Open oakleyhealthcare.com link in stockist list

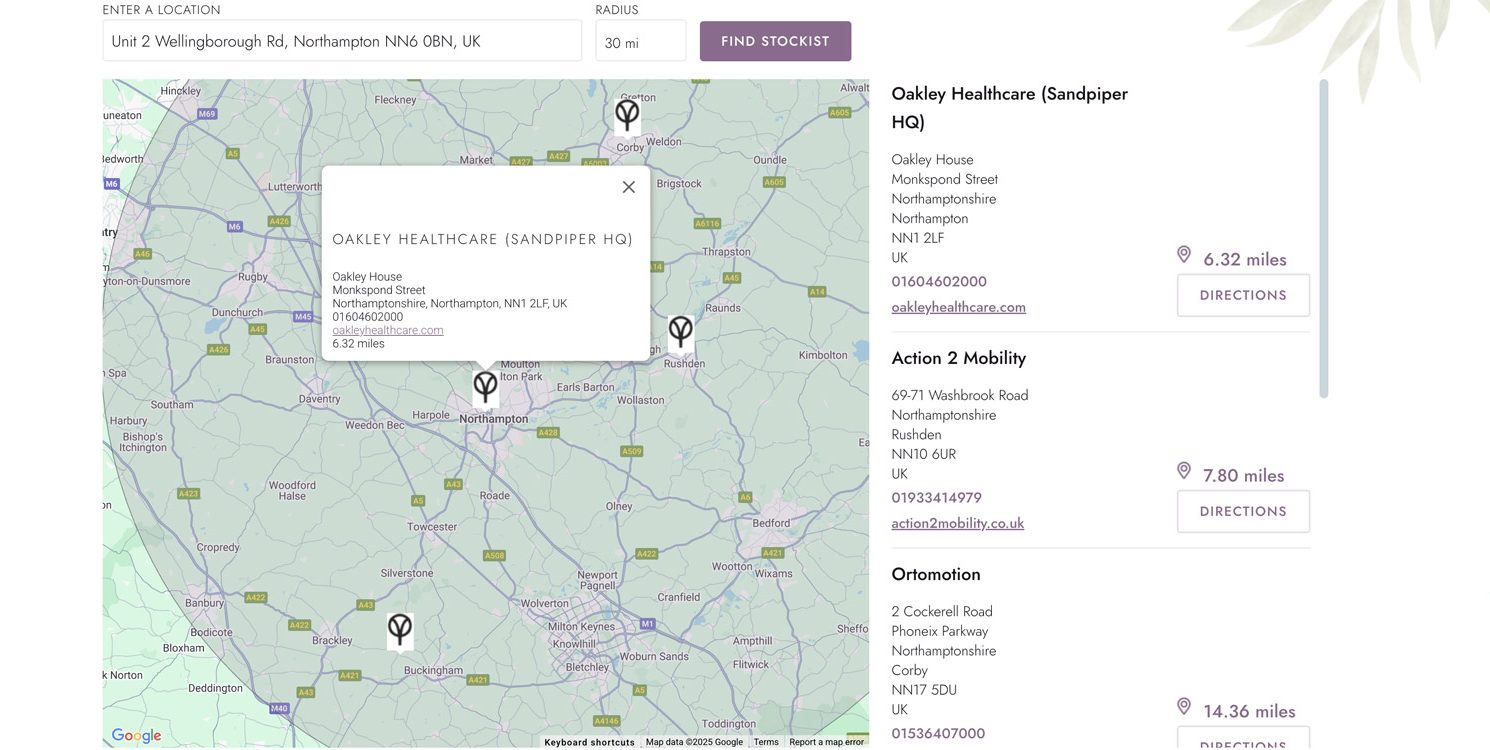tap(958, 307)
